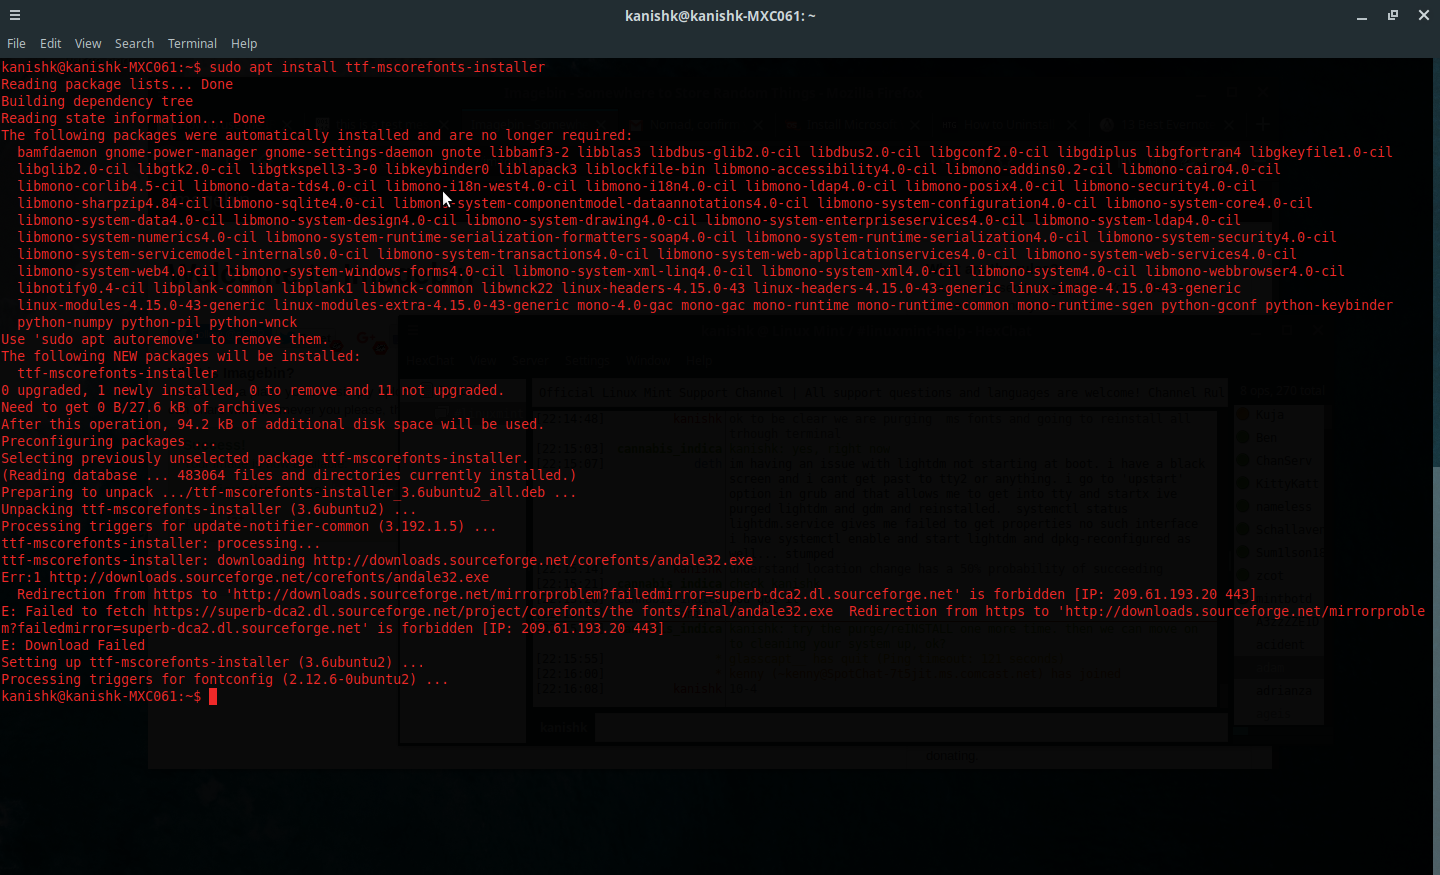Image resolution: width=1440 pixels, height=875 pixels.
Task: Click 'Need to get 0 B/27.6 kB of archives.'
Action: coord(145,407)
